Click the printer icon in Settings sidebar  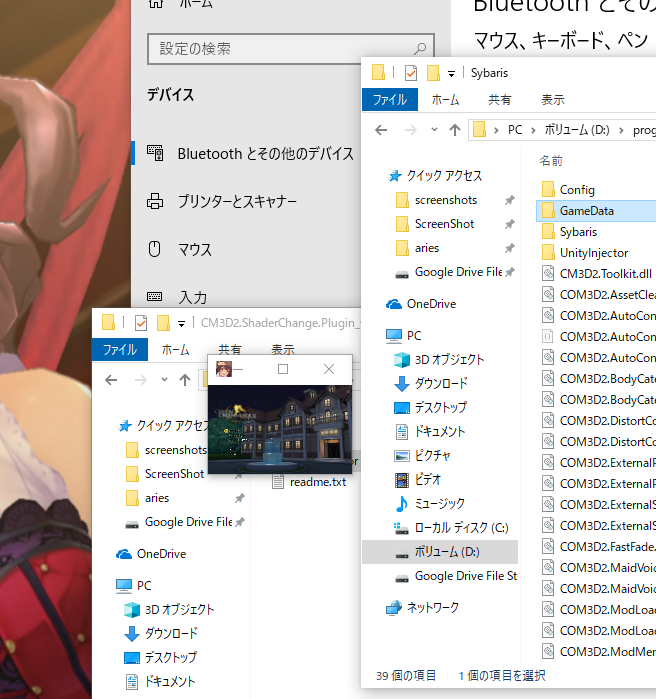pyautogui.click(x=155, y=201)
